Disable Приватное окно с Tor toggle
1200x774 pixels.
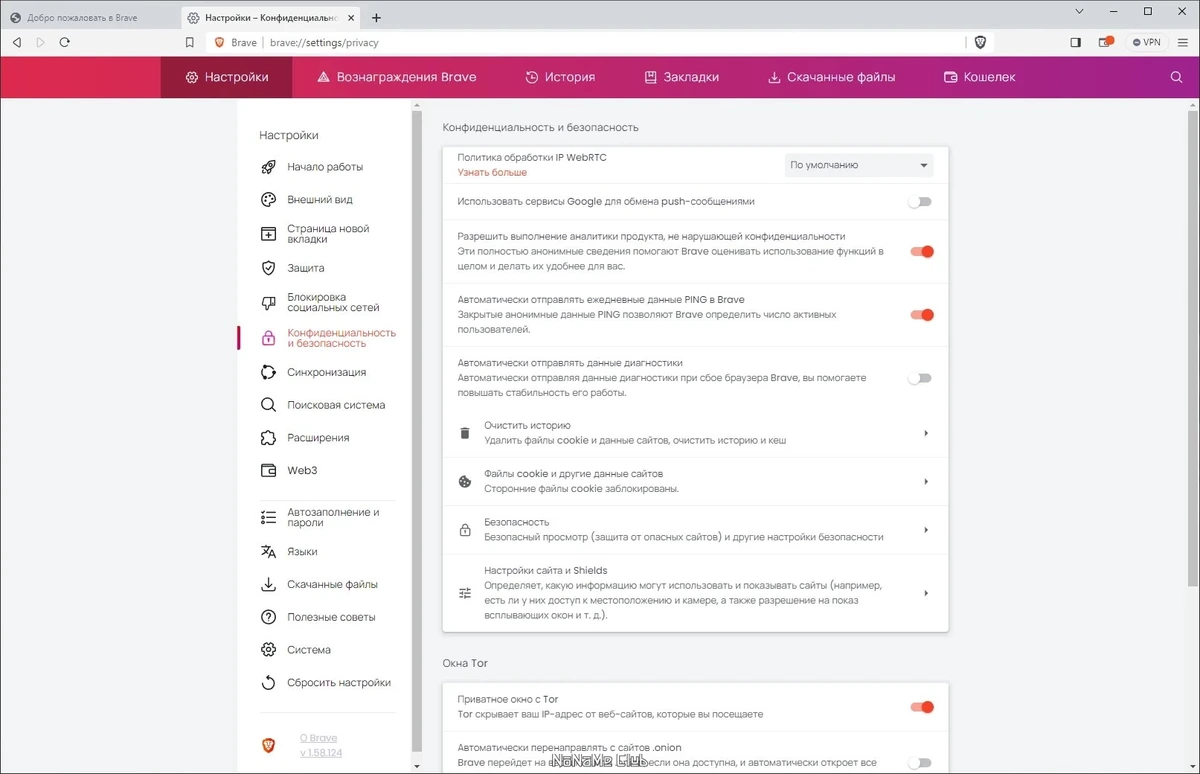click(x=921, y=707)
